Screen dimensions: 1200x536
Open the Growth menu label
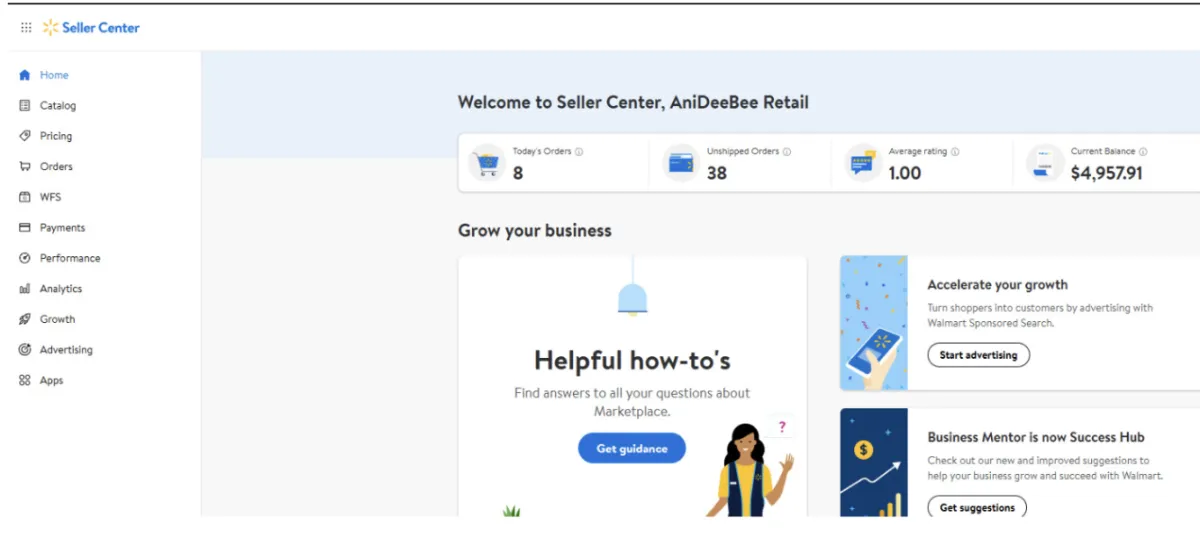pyautogui.click(x=57, y=319)
